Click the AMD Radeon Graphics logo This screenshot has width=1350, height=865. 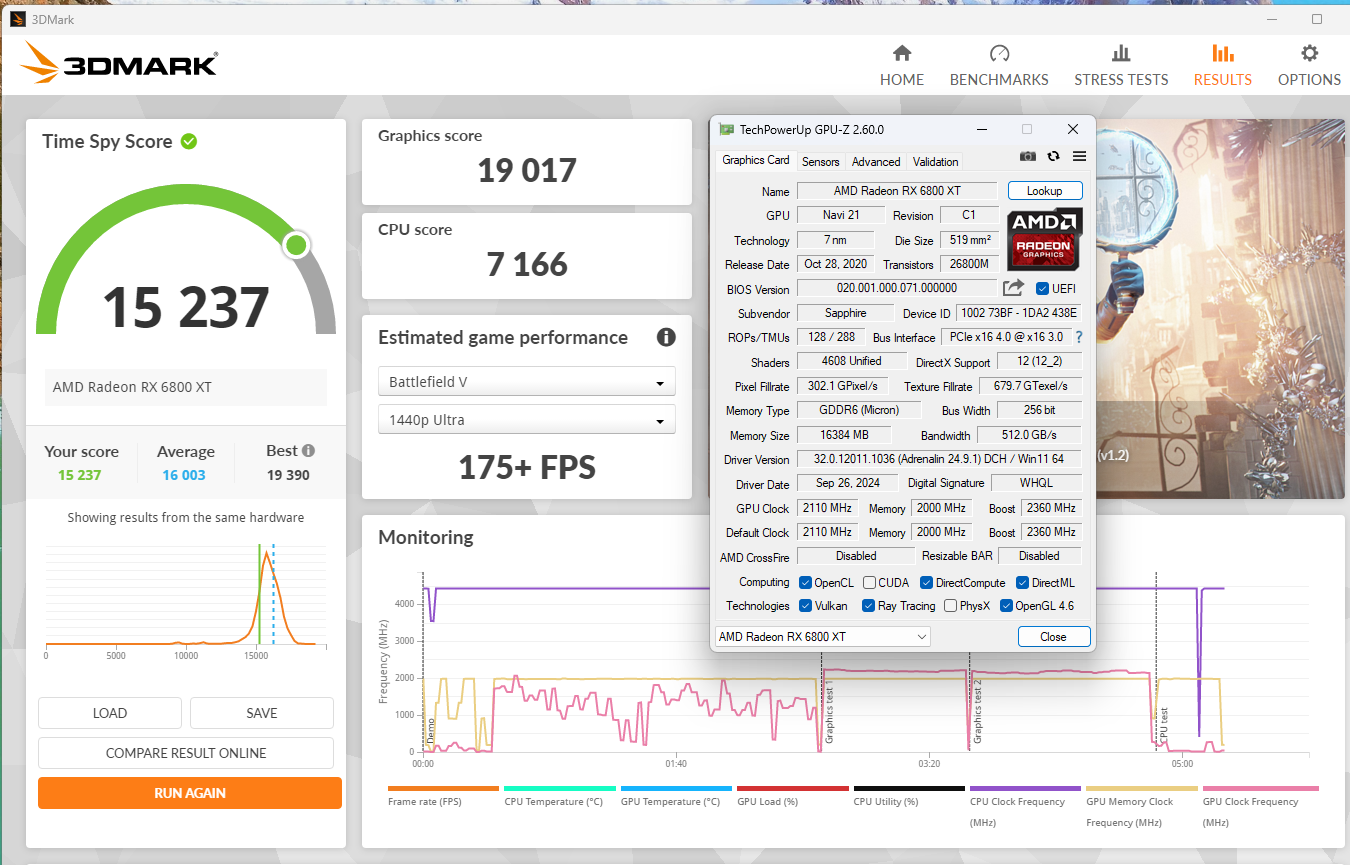(x=1044, y=239)
